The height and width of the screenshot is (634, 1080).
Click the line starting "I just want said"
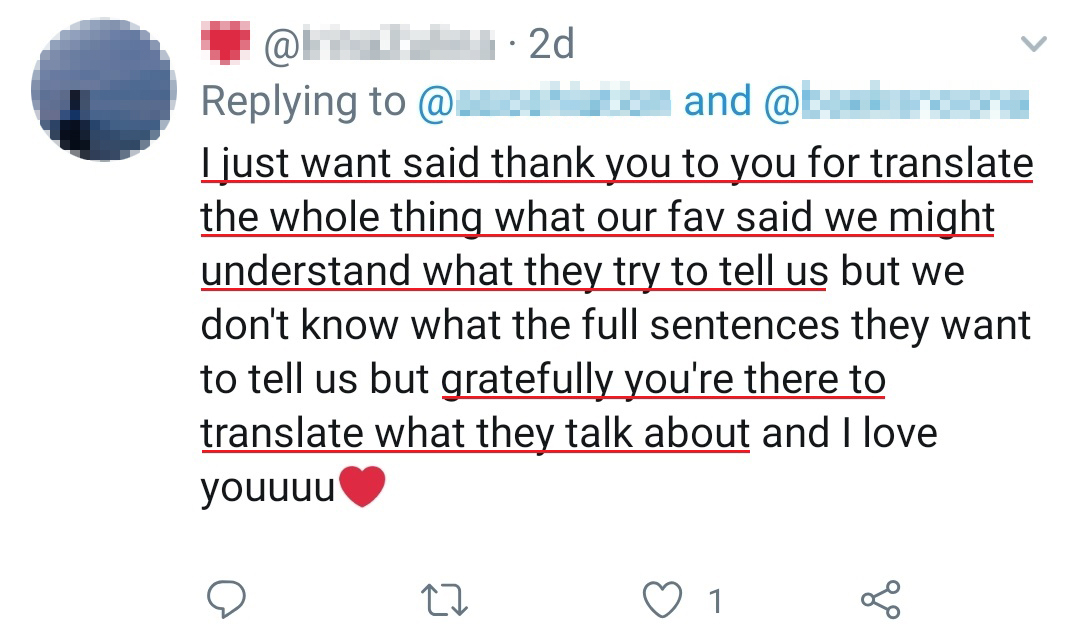[616, 164]
